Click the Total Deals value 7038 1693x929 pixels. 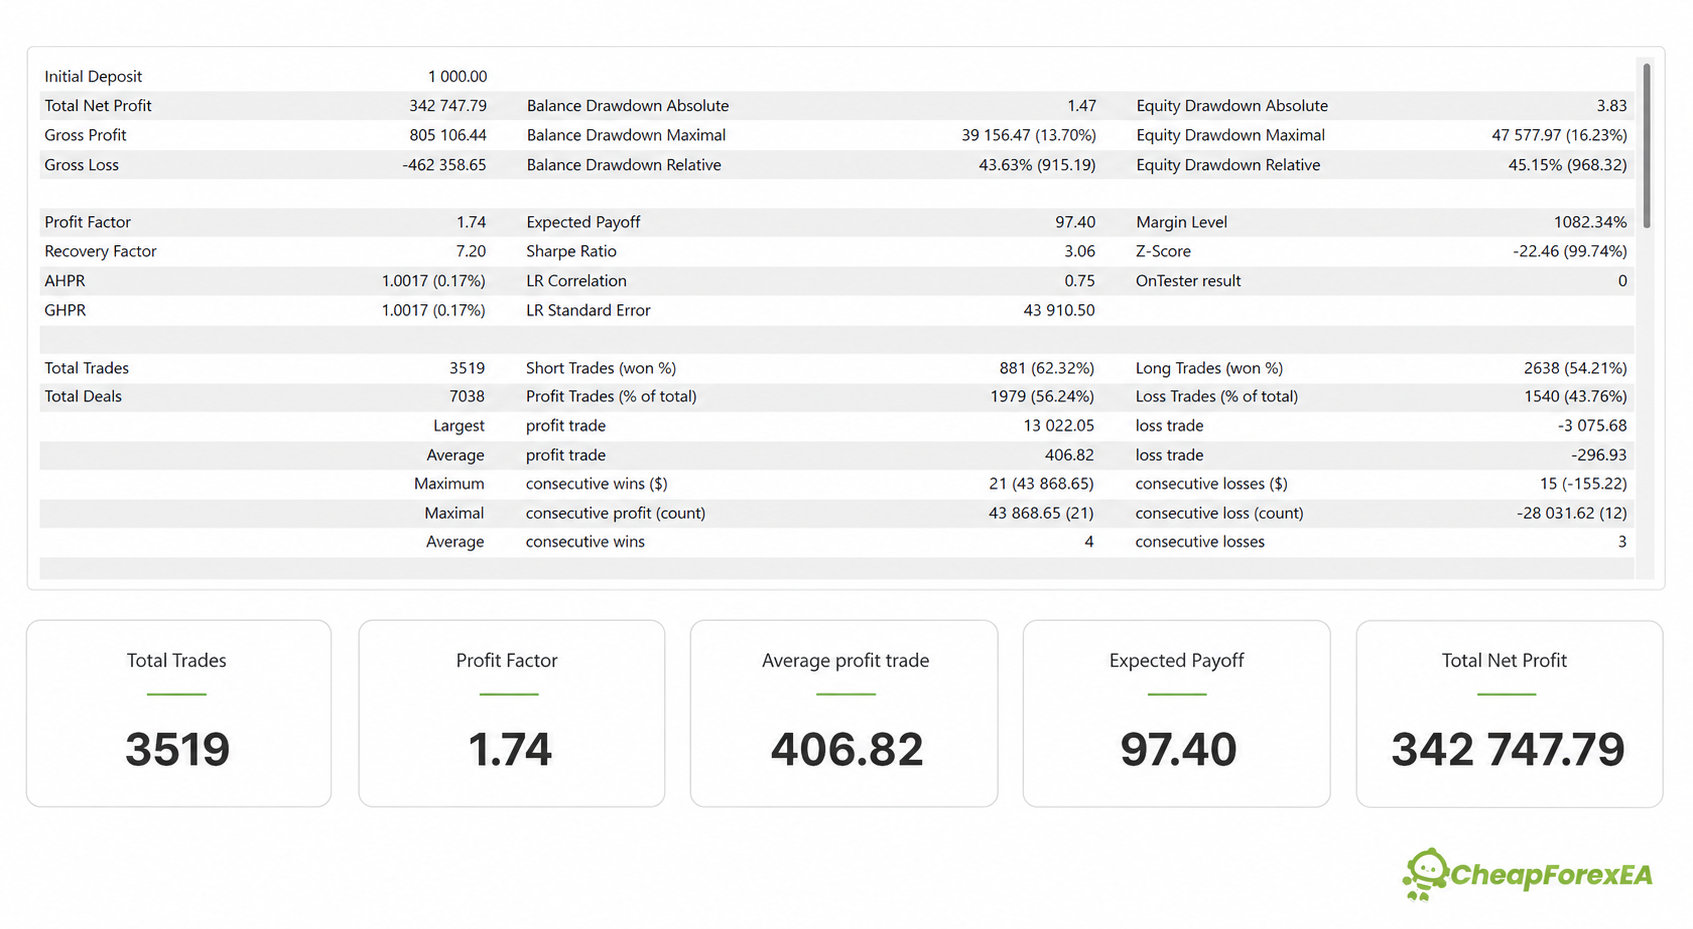click(x=467, y=396)
